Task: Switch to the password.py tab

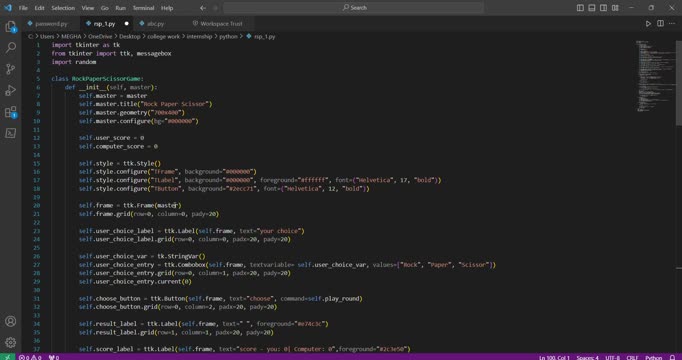Action: pyautogui.click(x=51, y=23)
